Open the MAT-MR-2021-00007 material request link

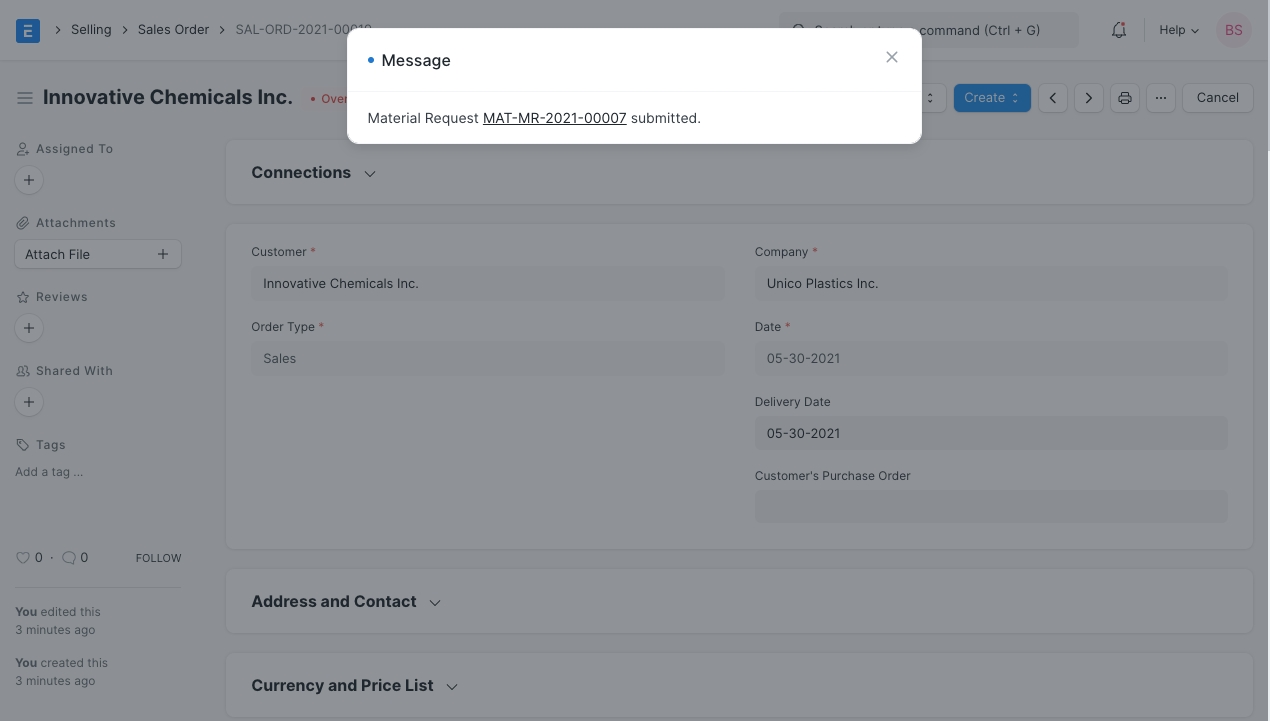pyautogui.click(x=554, y=118)
